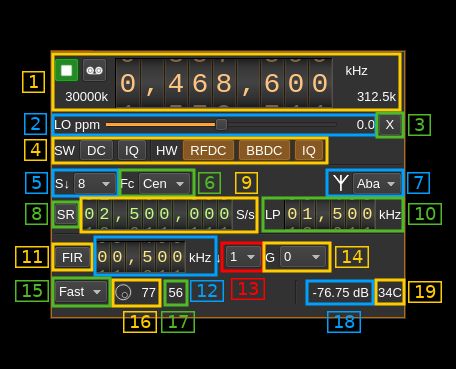Viewport: 456px width, 369px height.
Task: Expand the antenna selection dropdown Aba
Action: pos(376,184)
